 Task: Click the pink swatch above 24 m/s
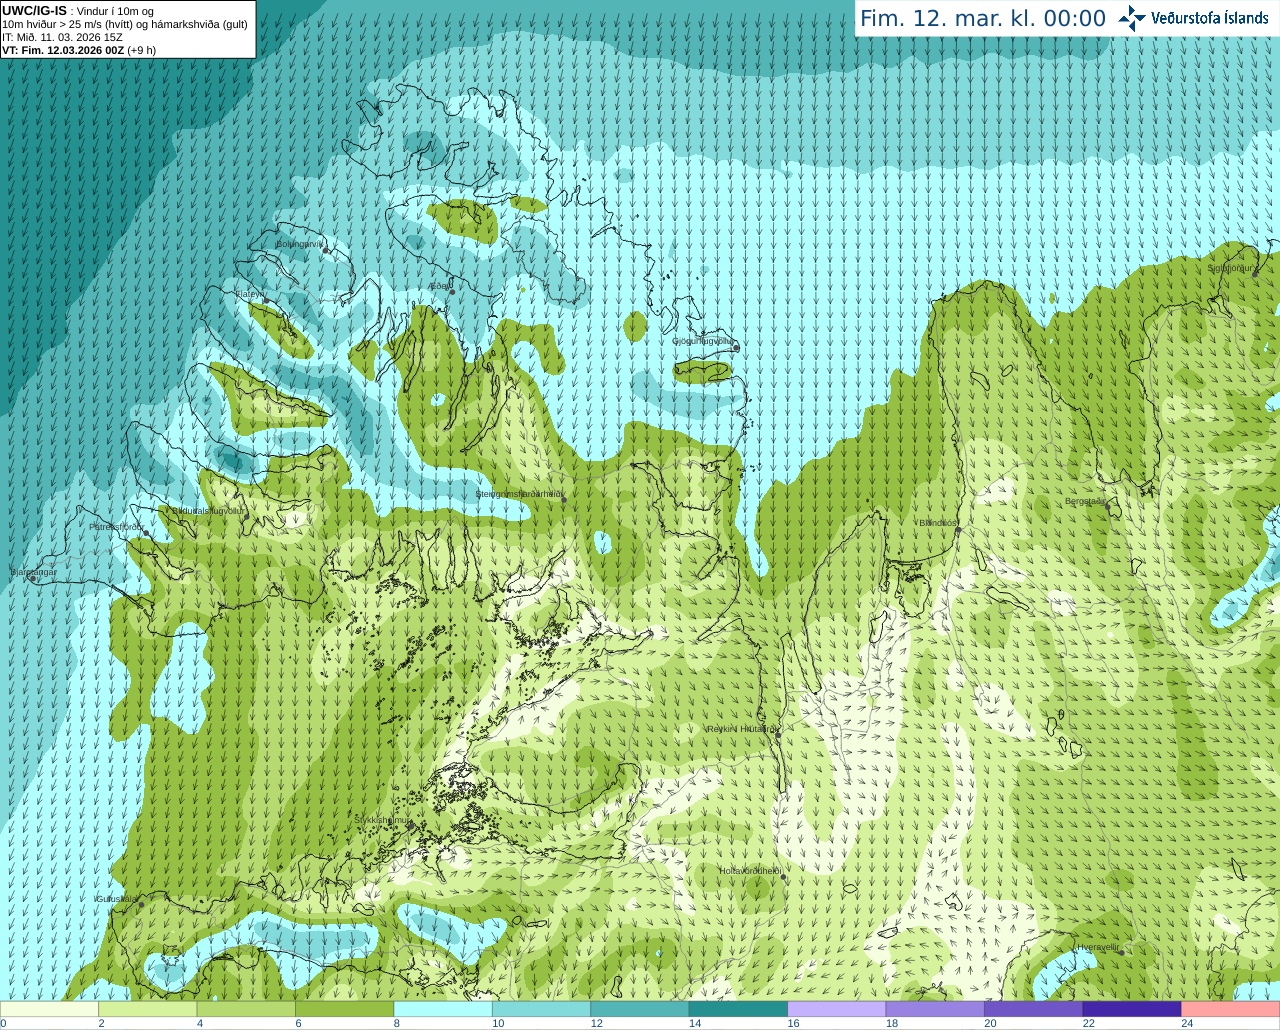coord(1231,1009)
